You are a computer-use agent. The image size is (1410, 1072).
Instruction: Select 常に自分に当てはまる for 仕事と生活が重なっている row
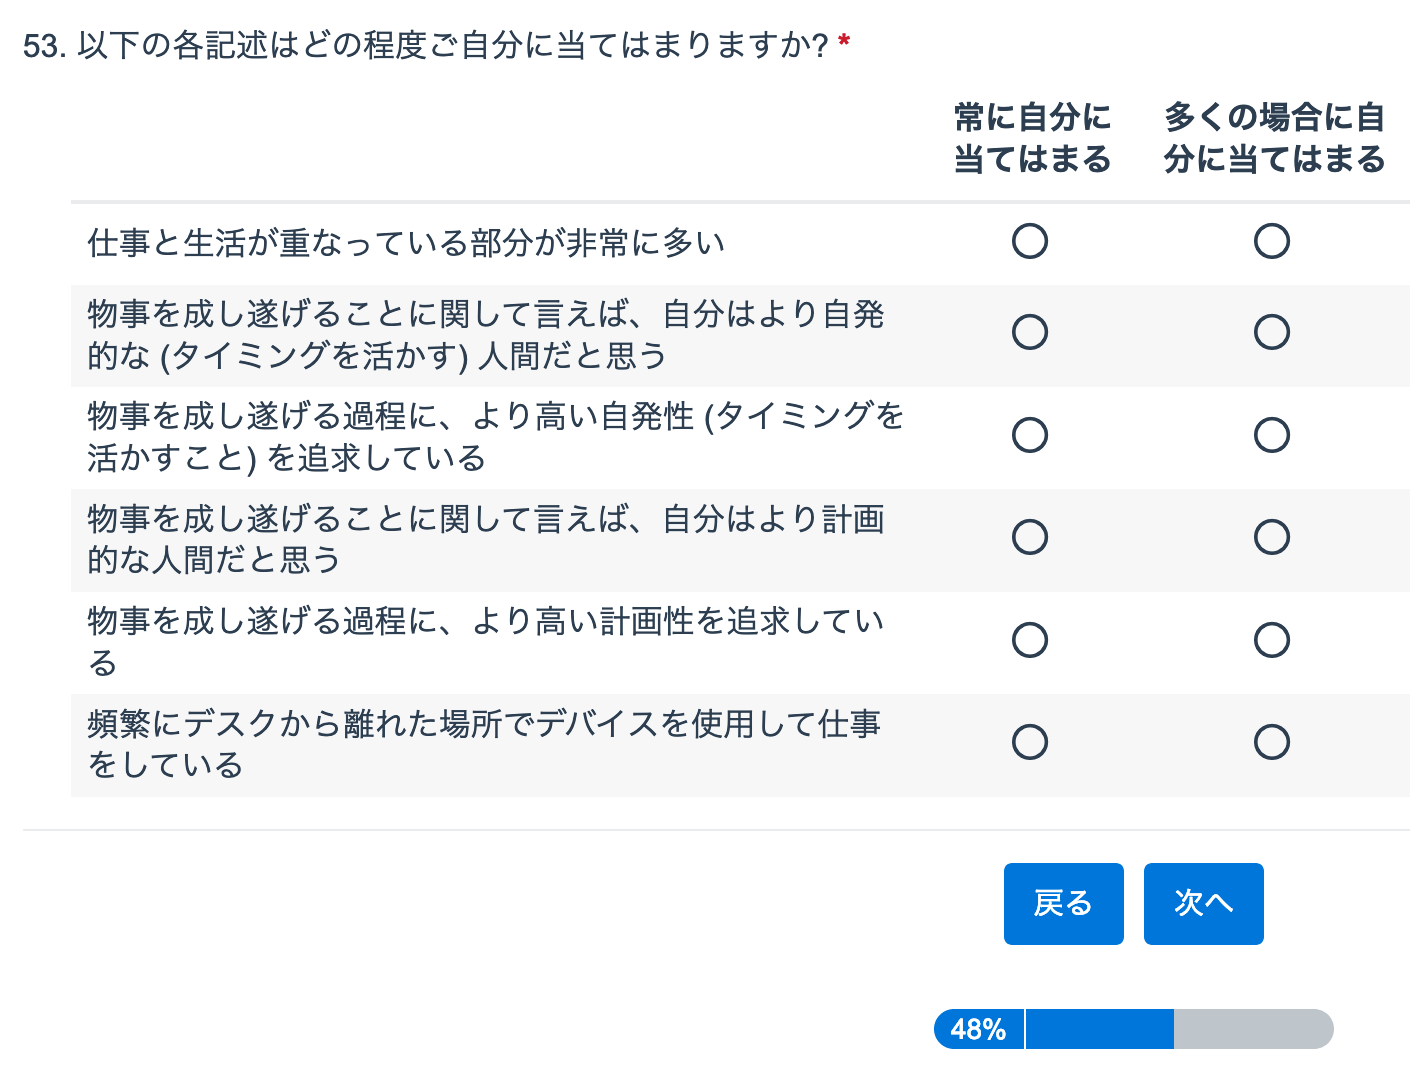click(1030, 241)
